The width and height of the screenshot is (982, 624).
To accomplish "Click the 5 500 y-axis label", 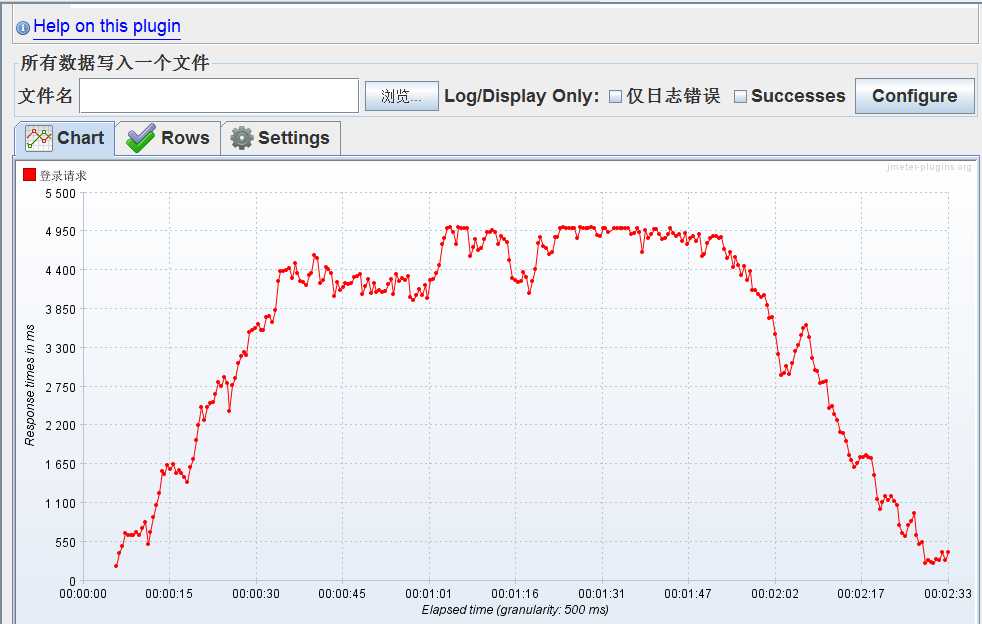I will point(60,194).
